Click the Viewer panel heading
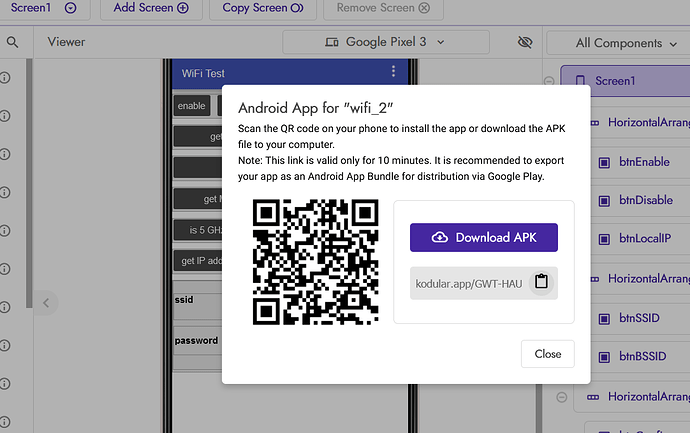The width and height of the screenshot is (690, 433). (x=66, y=42)
